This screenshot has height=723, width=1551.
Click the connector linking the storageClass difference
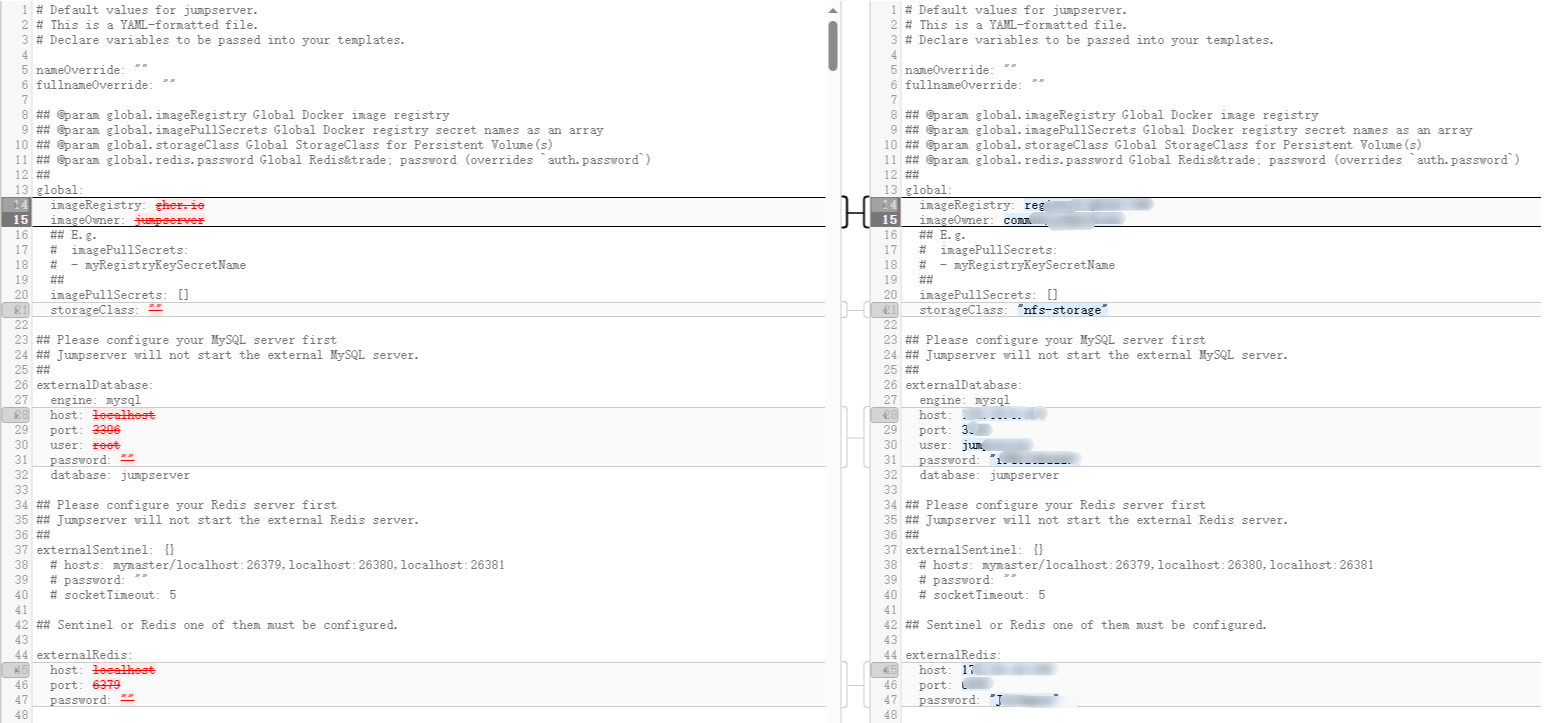[854, 310]
